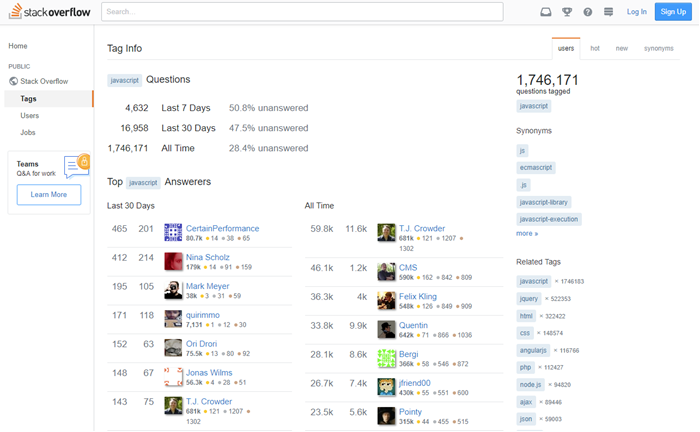The image size is (700, 432).
Task: Click the 16,958 Last 30 Days count
Action: (134, 128)
